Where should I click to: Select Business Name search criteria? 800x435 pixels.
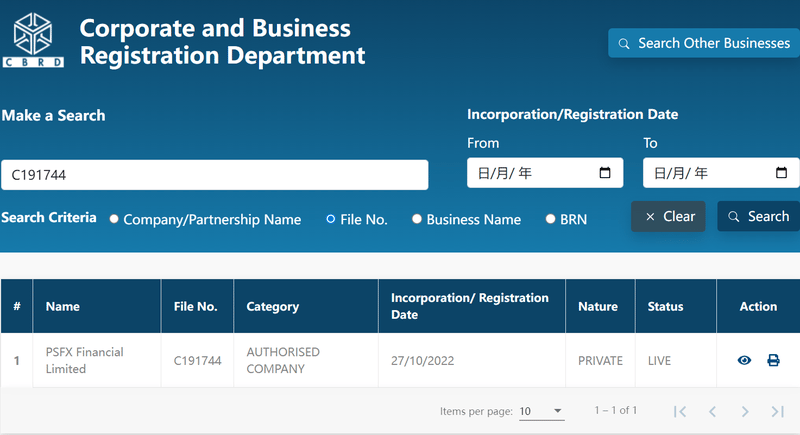417,219
